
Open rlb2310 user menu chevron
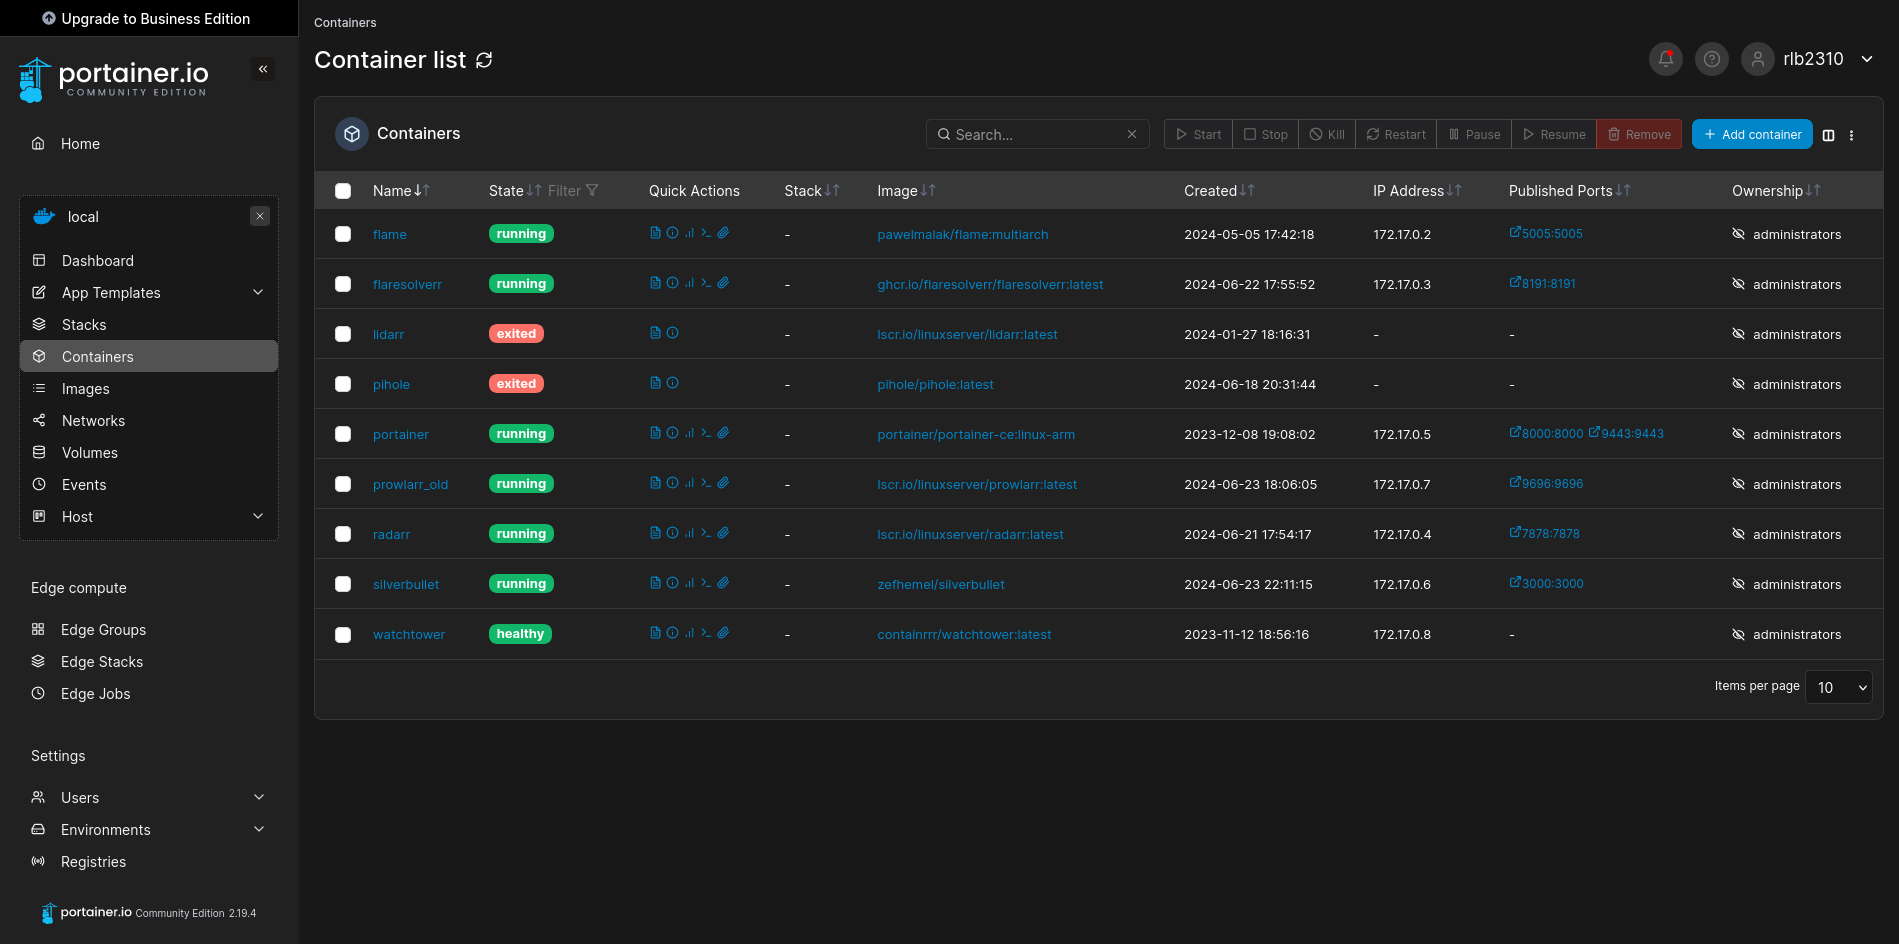(x=1867, y=59)
